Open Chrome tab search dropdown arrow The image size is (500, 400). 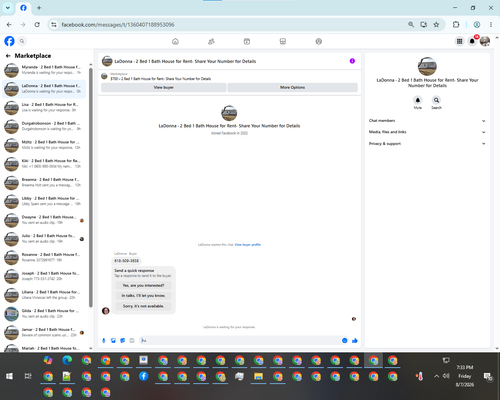8,8
